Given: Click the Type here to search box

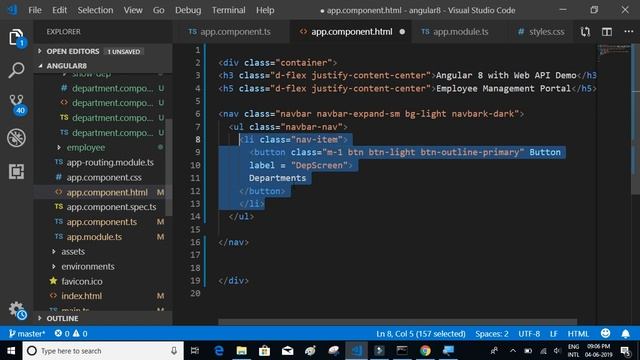Looking at the screenshot, I should coord(103,351).
